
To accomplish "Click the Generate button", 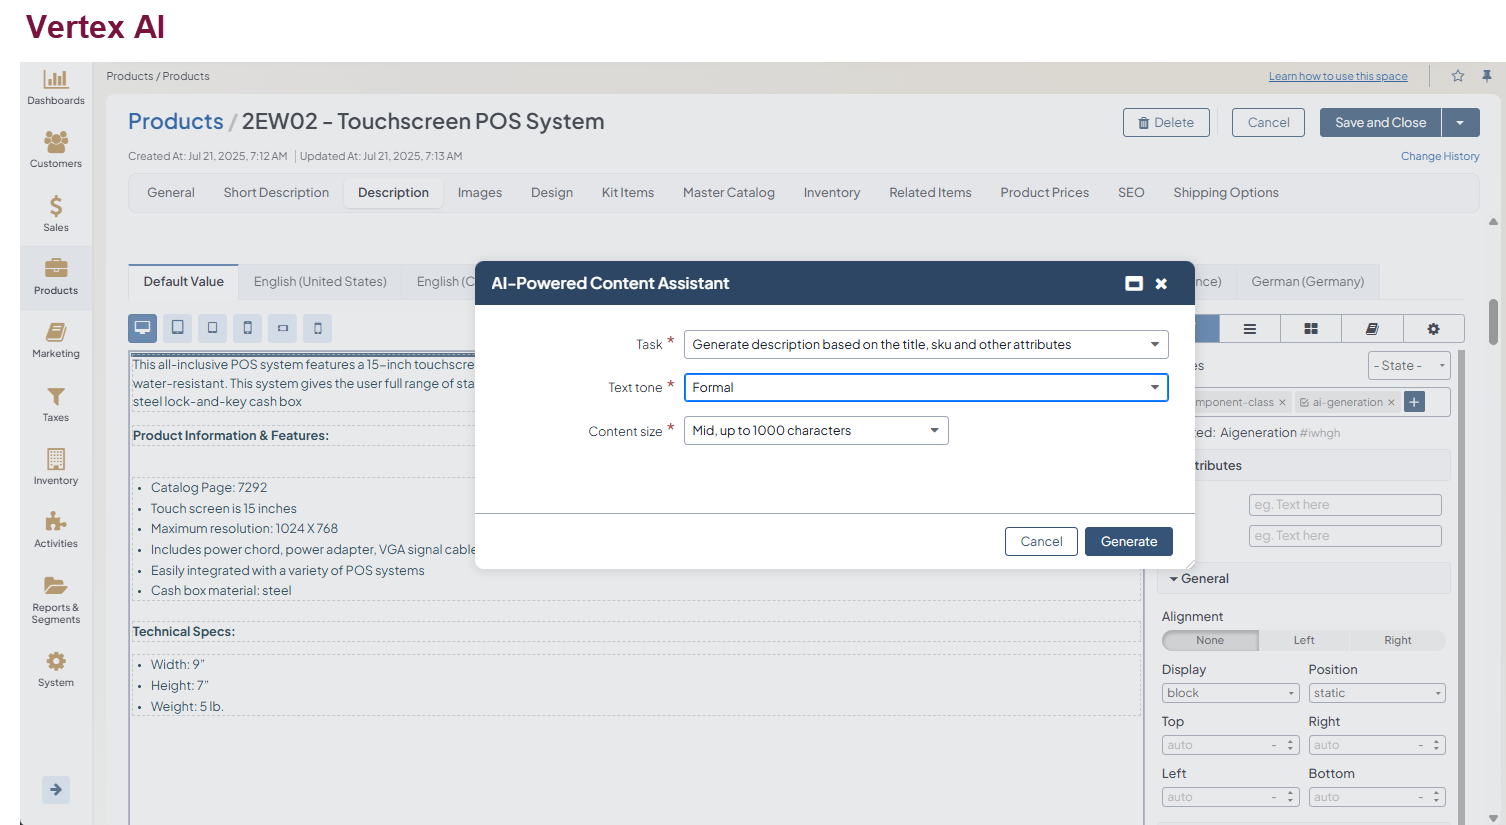I will tap(1128, 542).
